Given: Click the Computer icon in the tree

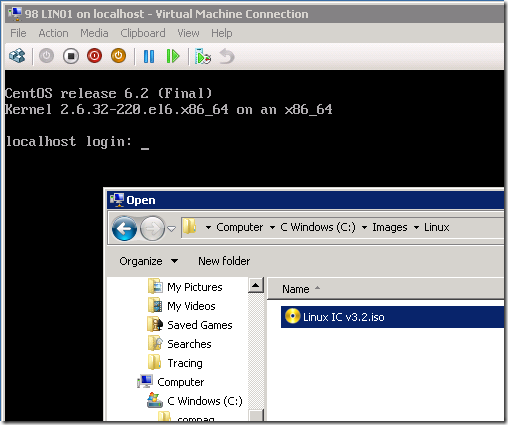Looking at the screenshot, I should (145, 382).
